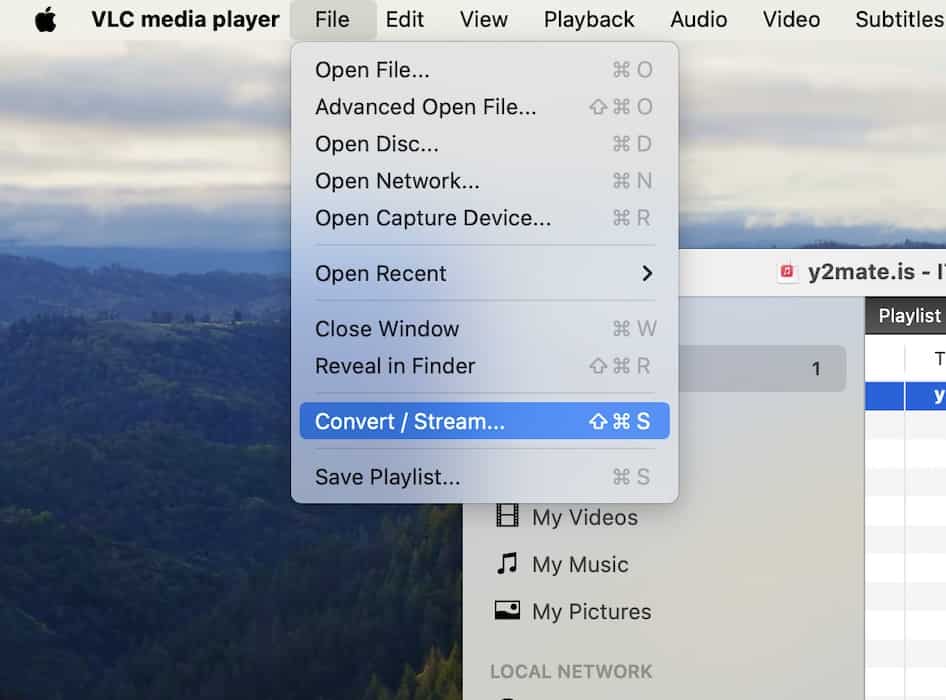Select Open Capture Device entry
Viewport: 946px width, 700px height.
tap(432, 218)
